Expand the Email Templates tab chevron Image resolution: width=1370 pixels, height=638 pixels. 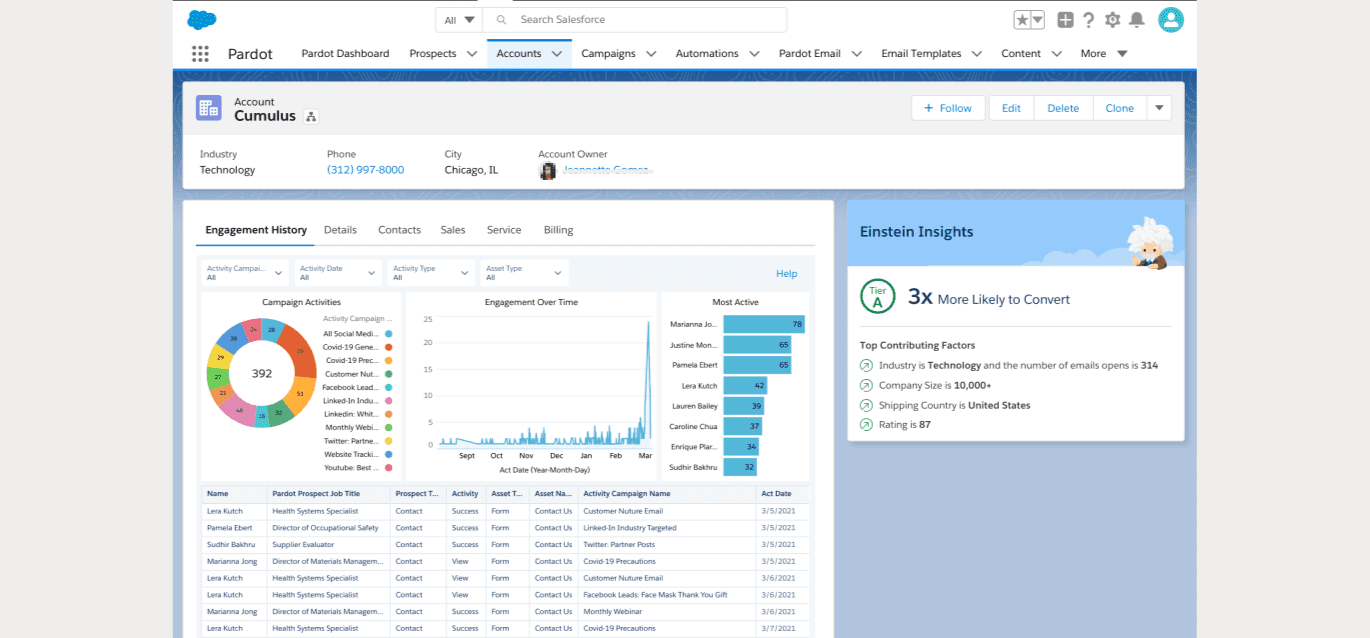tap(977, 54)
